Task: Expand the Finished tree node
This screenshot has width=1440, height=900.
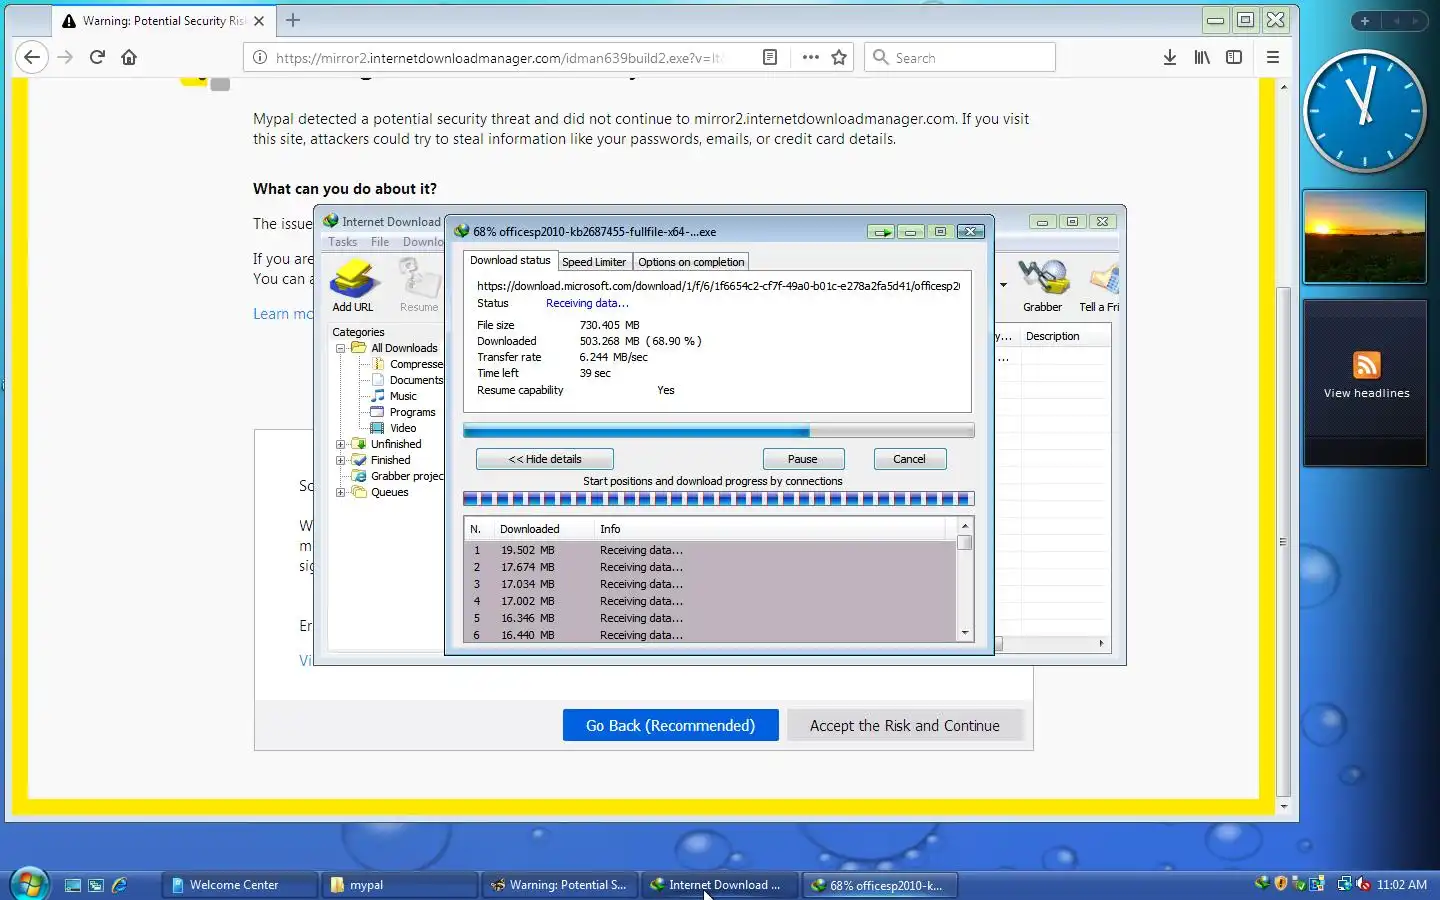Action: pos(341,460)
